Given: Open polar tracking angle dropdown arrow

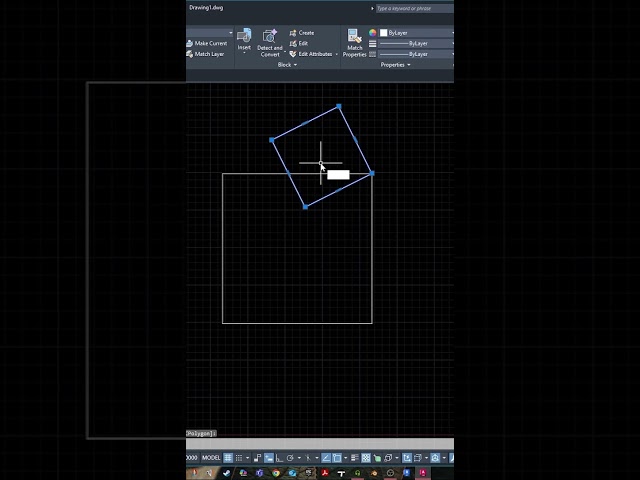Looking at the screenshot, I should pos(299,458).
